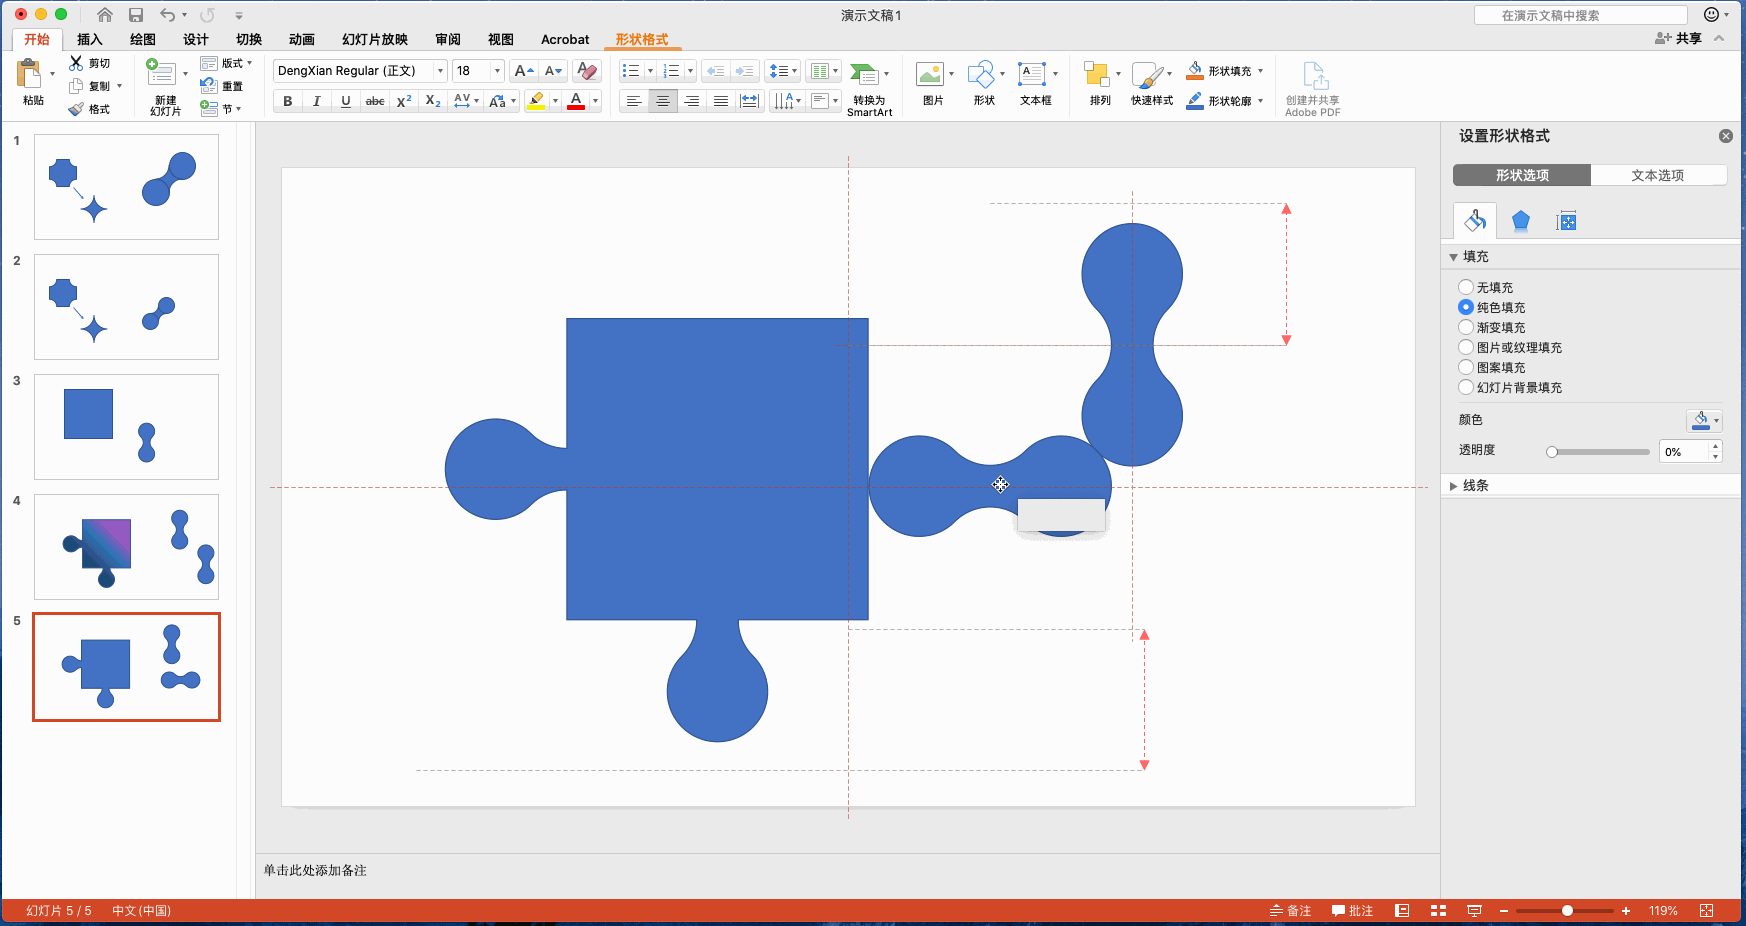Open the Slide Show ribbon tab
Screen dimensions: 1746x926
tap(375, 39)
